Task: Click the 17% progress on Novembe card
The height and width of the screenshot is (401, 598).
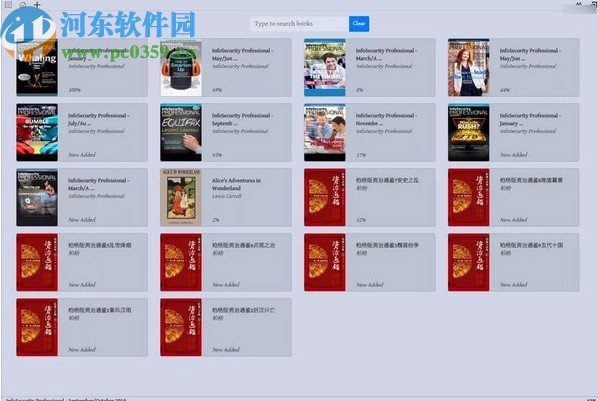Action: (361, 155)
